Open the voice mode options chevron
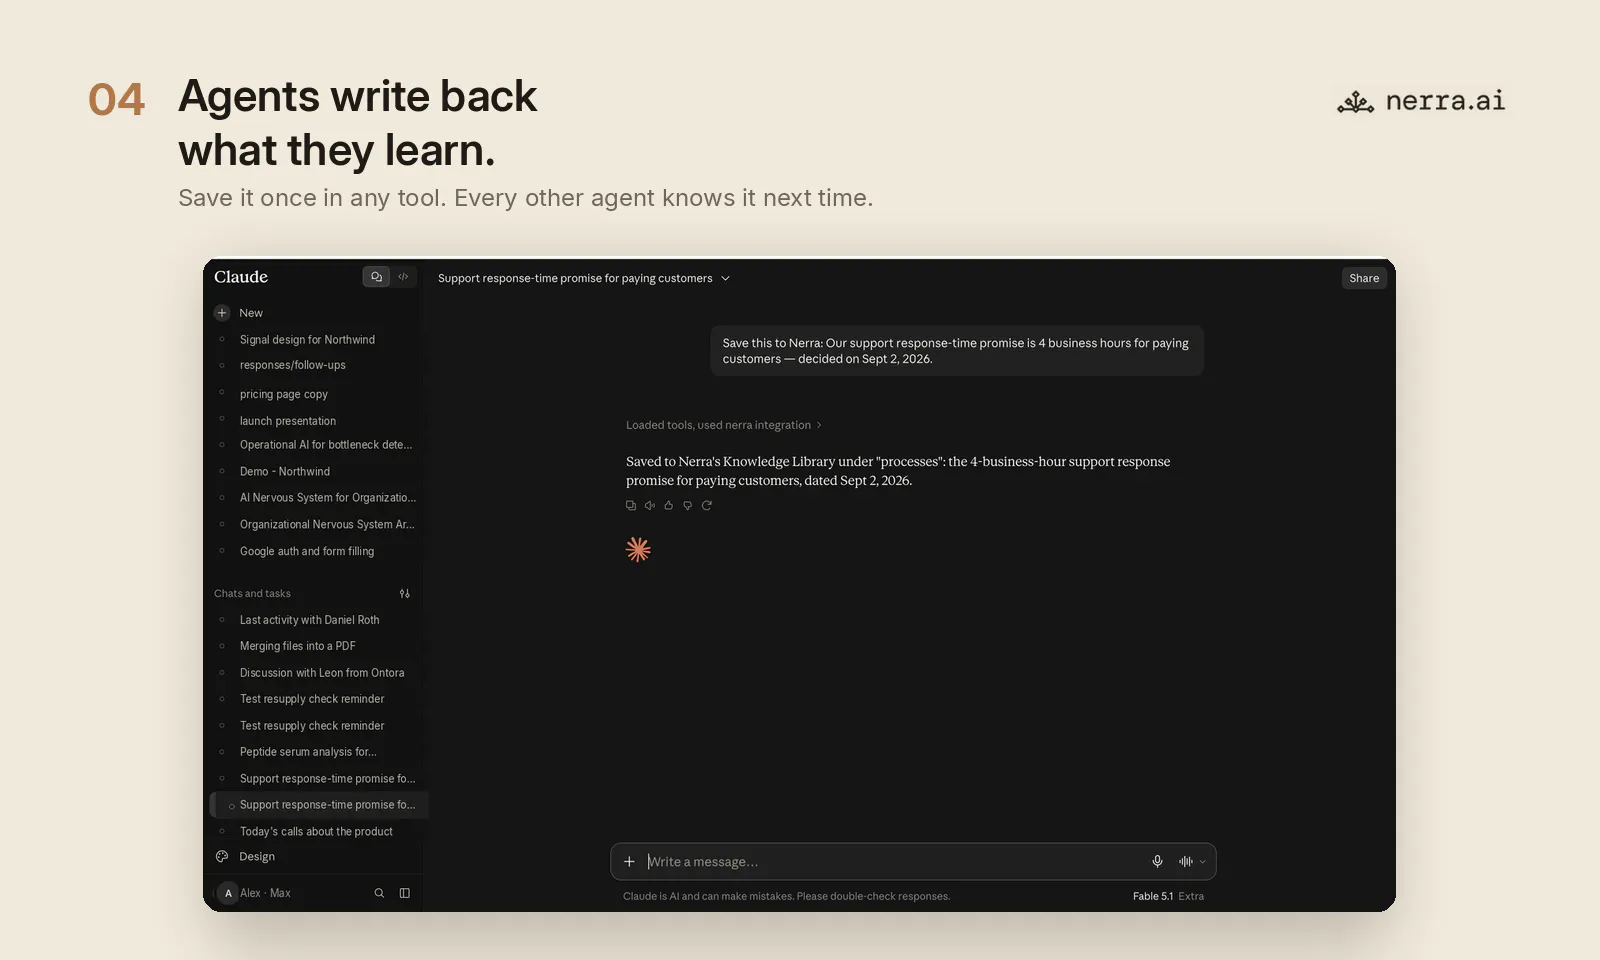 pyautogui.click(x=1202, y=862)
